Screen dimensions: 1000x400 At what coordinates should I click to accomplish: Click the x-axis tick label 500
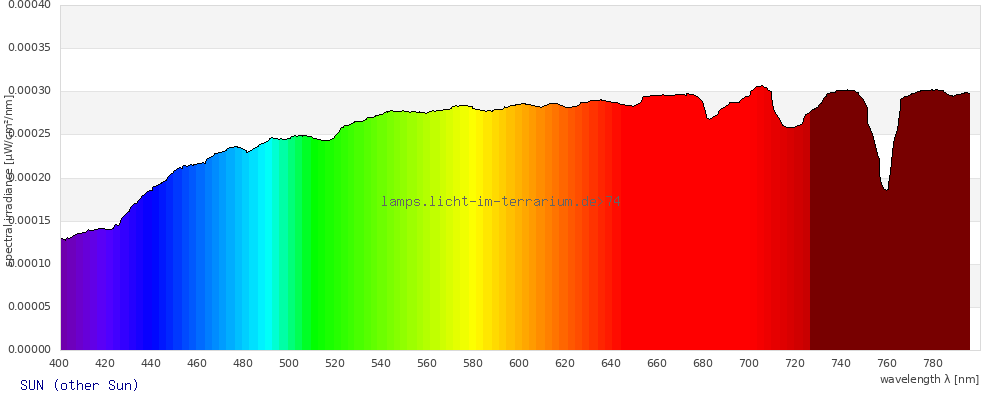tap(289, 364)
